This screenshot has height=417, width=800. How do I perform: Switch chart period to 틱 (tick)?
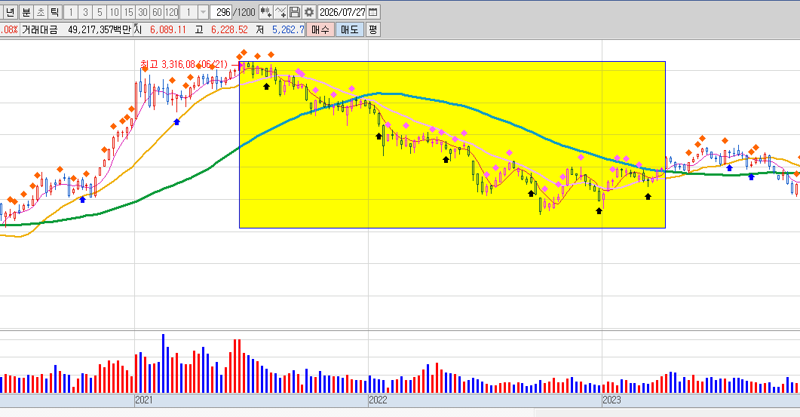(55, 12)
